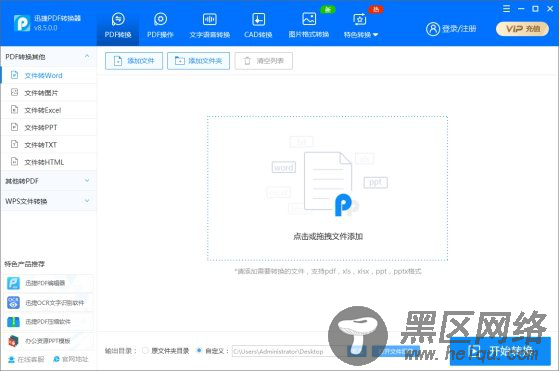Switch to the CAD转换 tab

coord(258,25)
